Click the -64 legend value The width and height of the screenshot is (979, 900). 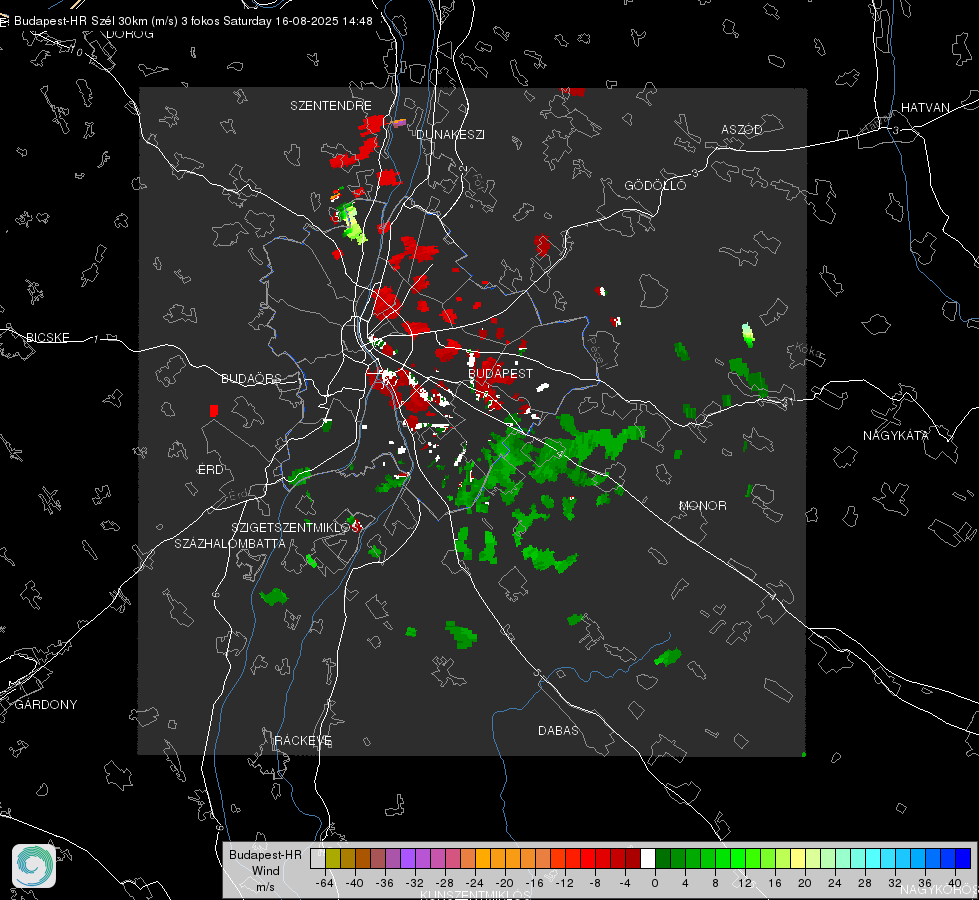(324, 883)
